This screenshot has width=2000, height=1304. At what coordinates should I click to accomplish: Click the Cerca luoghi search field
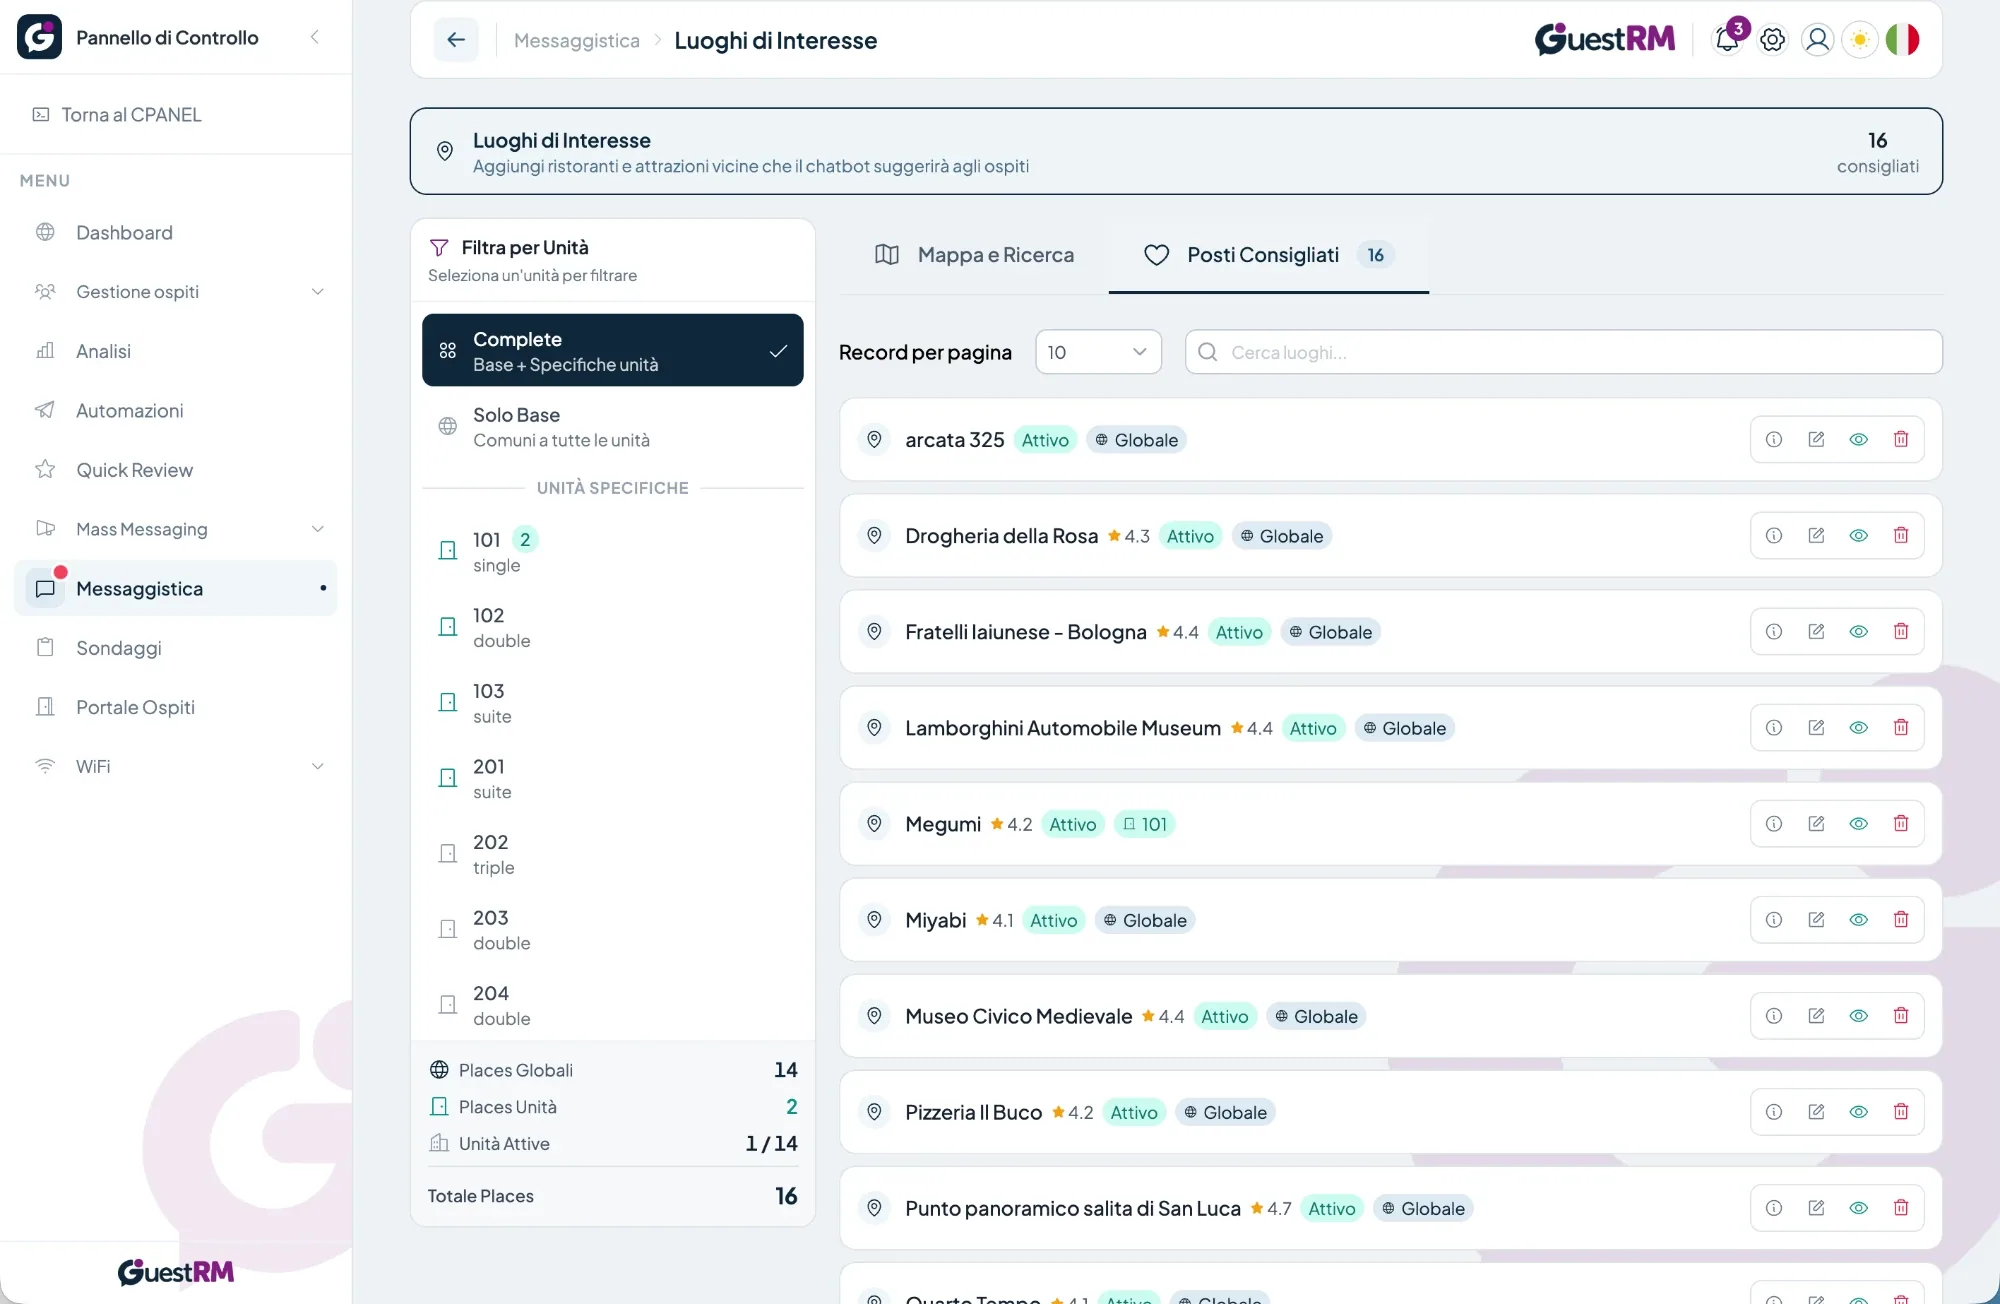[1564, 352]
